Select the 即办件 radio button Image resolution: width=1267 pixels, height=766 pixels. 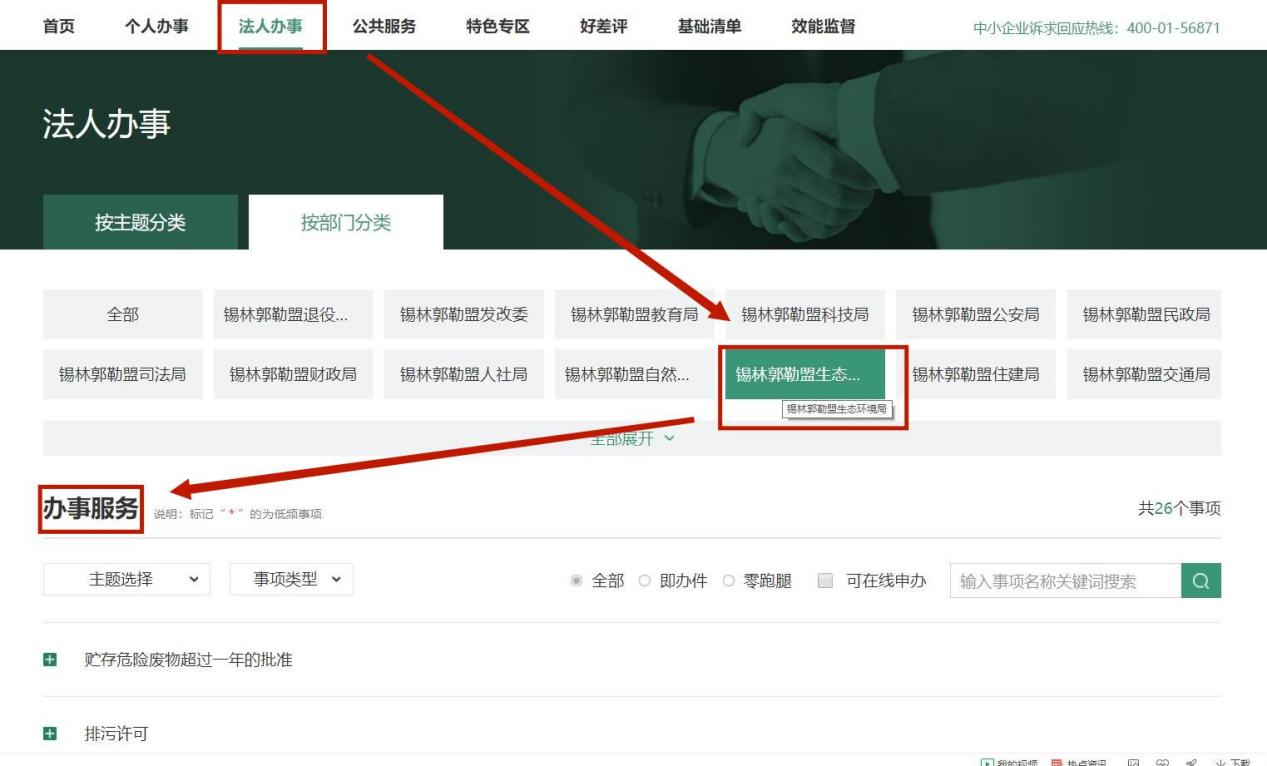tap(644, 581)
